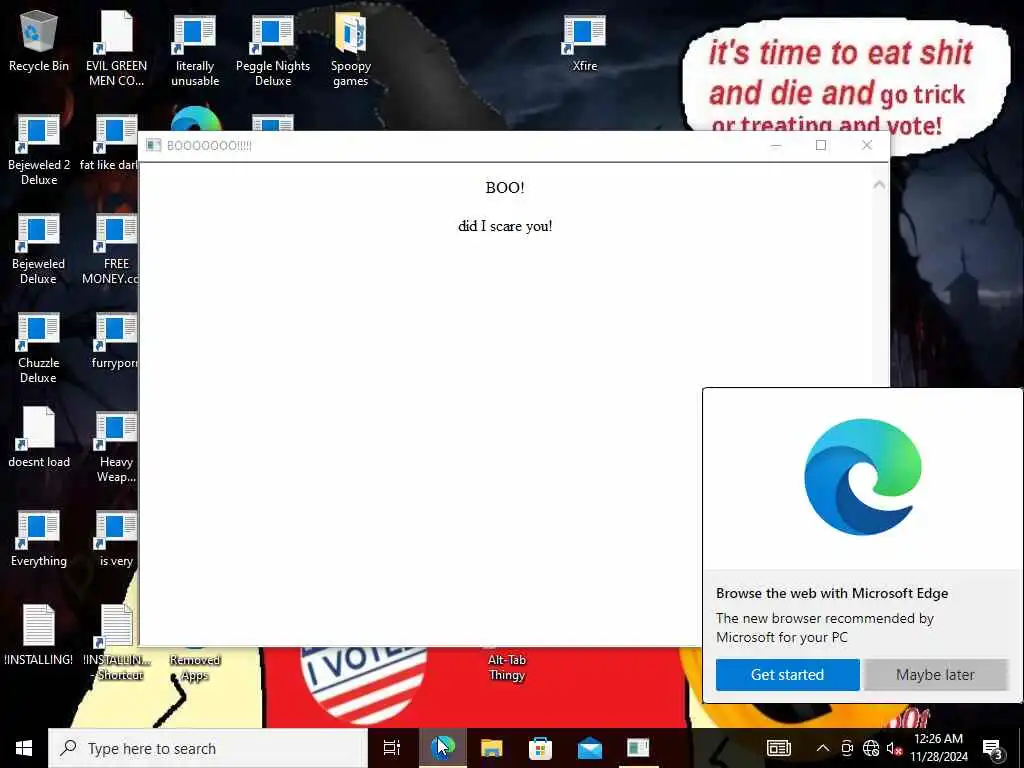Minimize the BOOOOOOOO!!!!! window

point(776,145)
